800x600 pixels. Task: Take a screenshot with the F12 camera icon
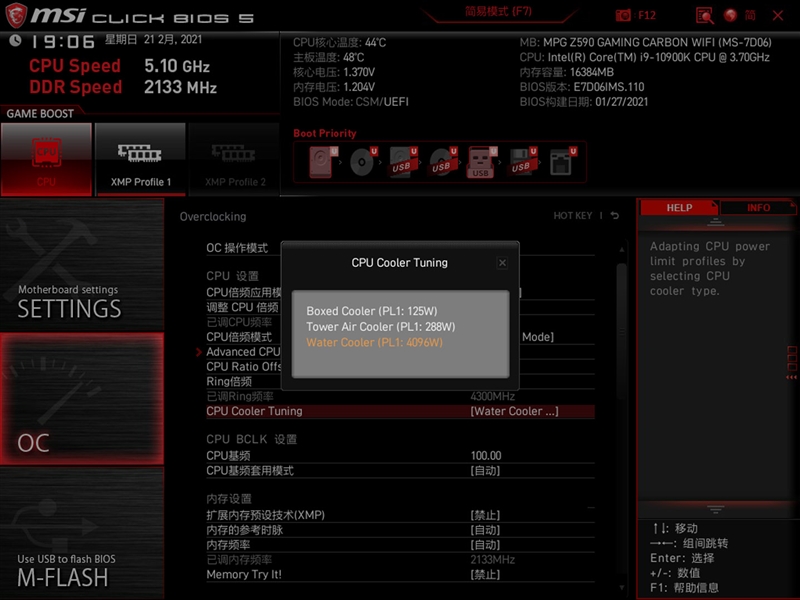[623, 15]
